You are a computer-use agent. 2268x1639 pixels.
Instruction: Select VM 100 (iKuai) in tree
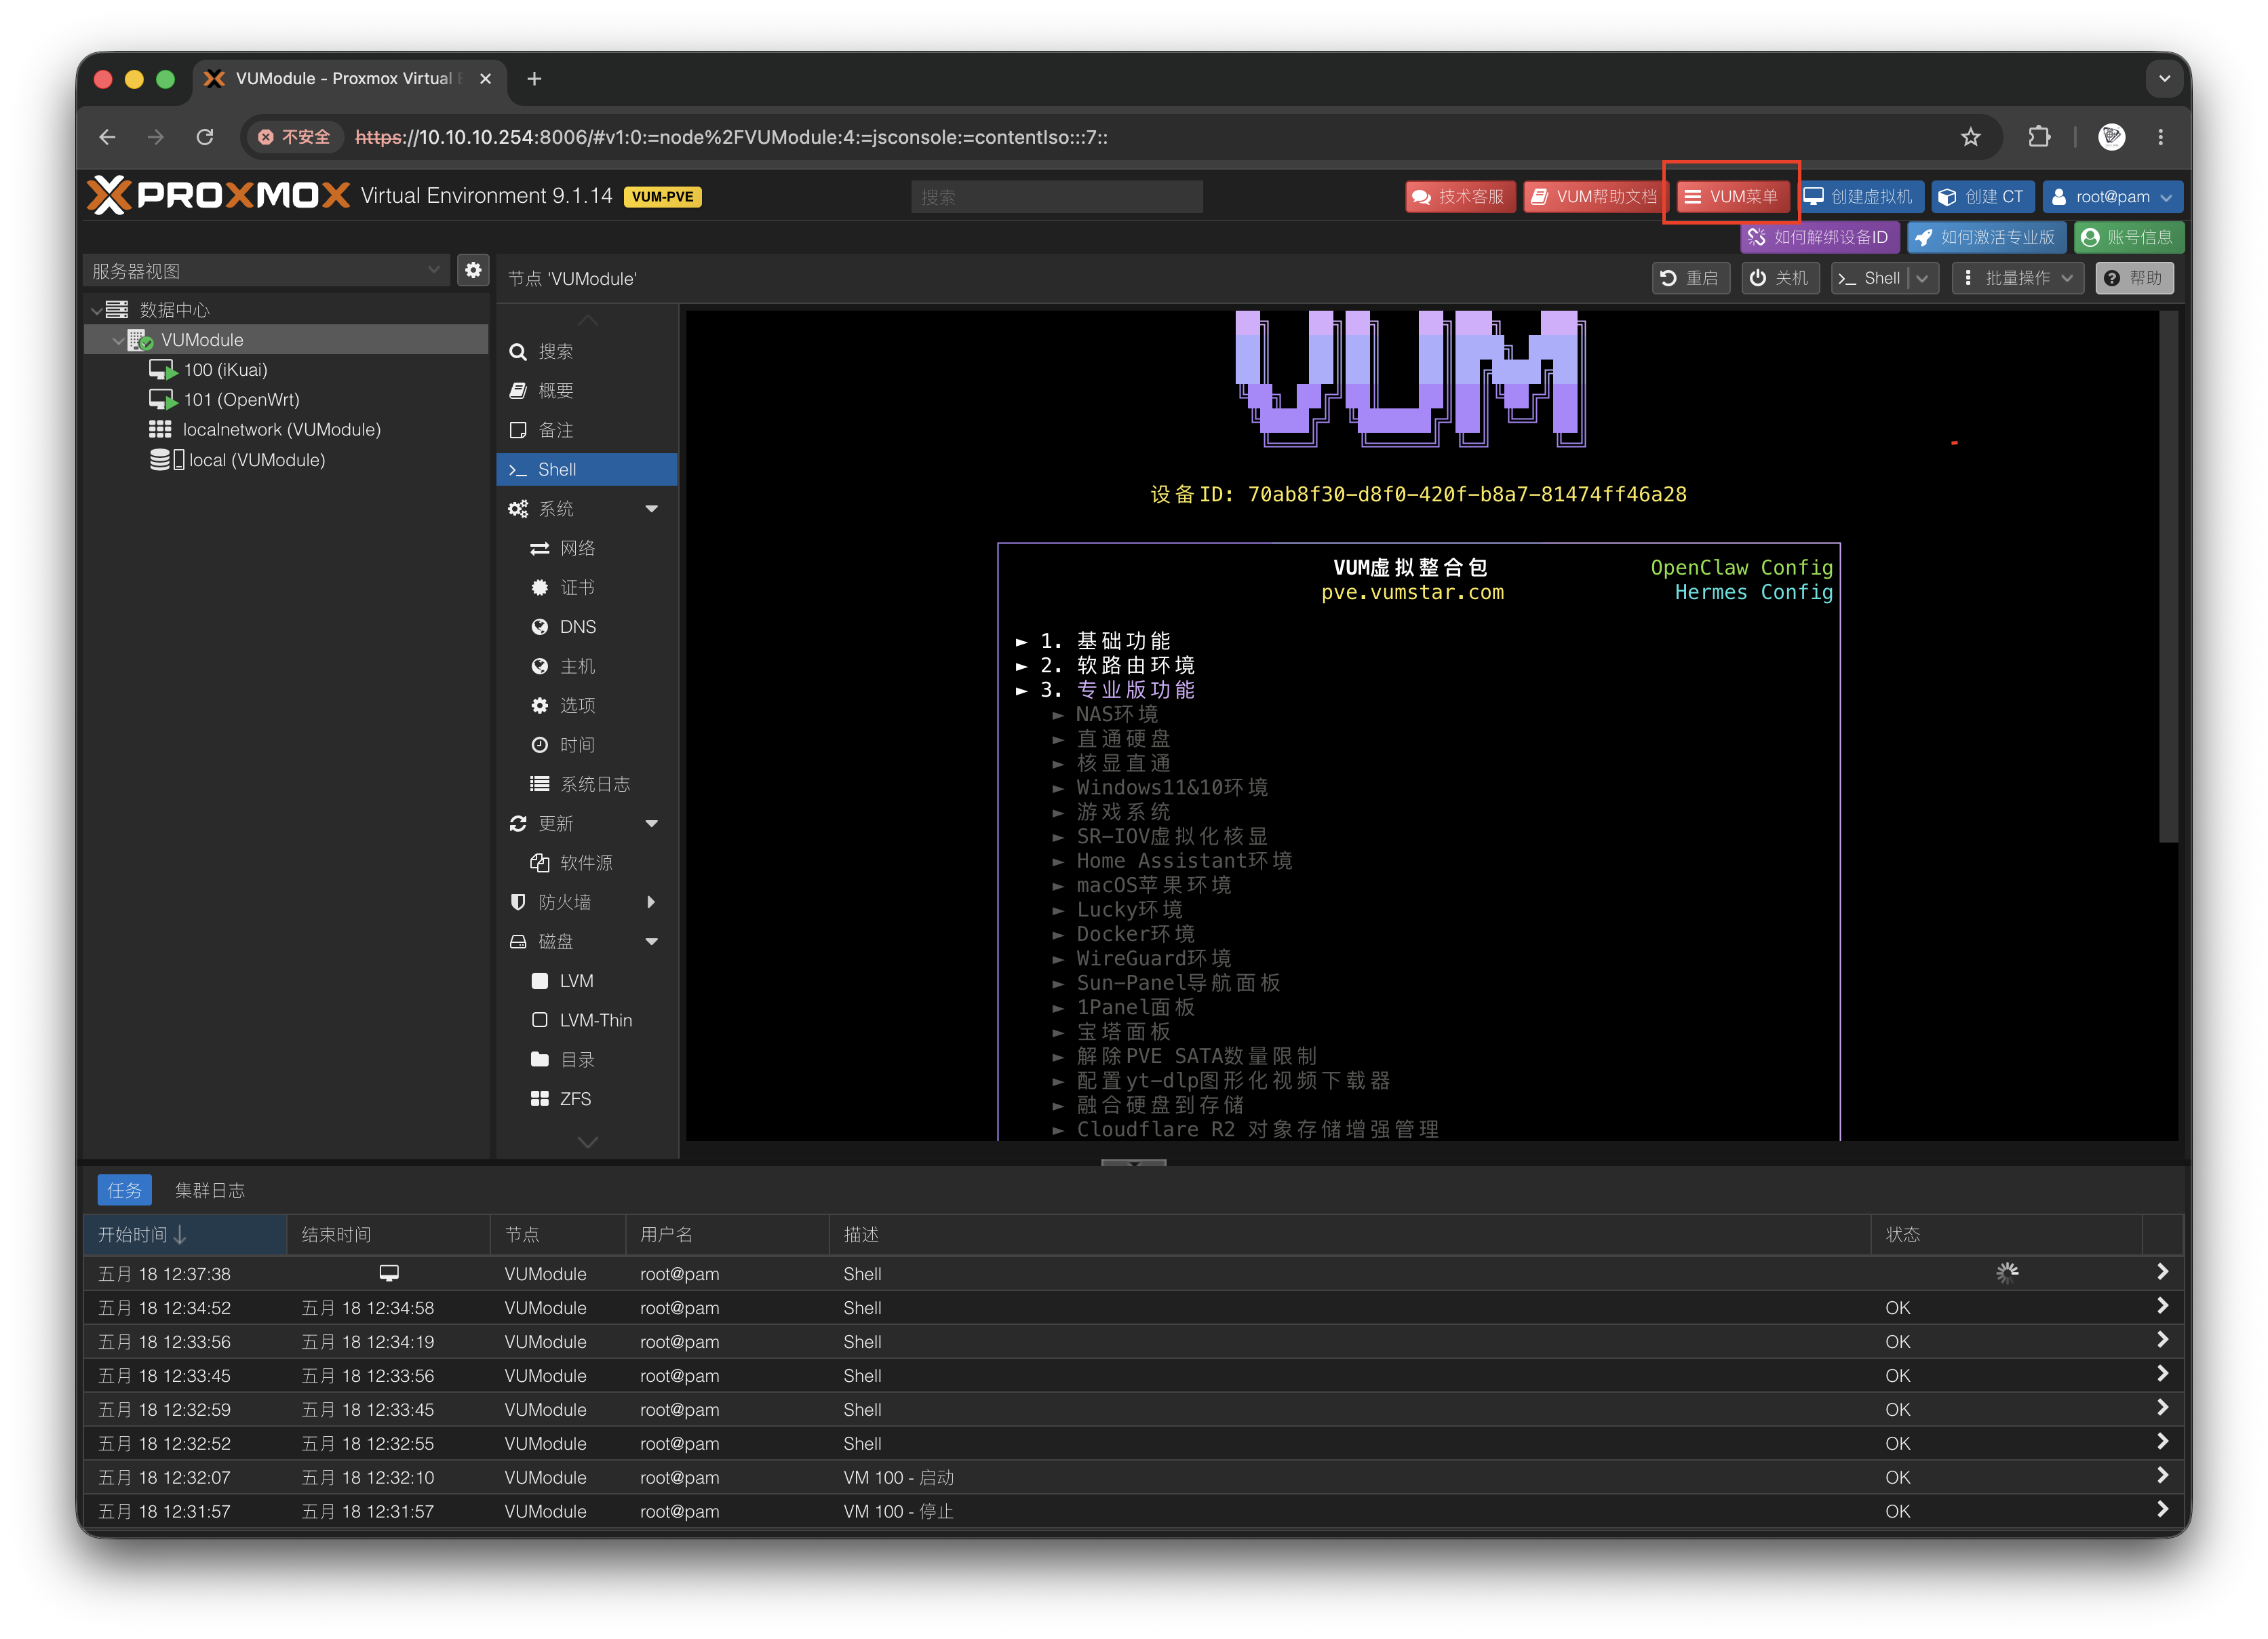(x=225, y=370)
